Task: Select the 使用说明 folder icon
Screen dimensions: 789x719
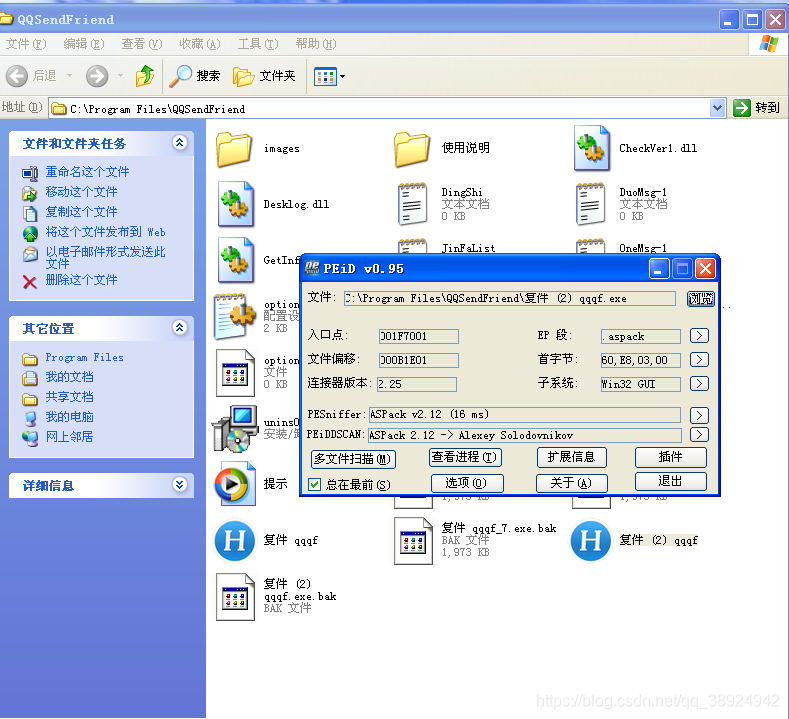Action: tap(412, 149)
